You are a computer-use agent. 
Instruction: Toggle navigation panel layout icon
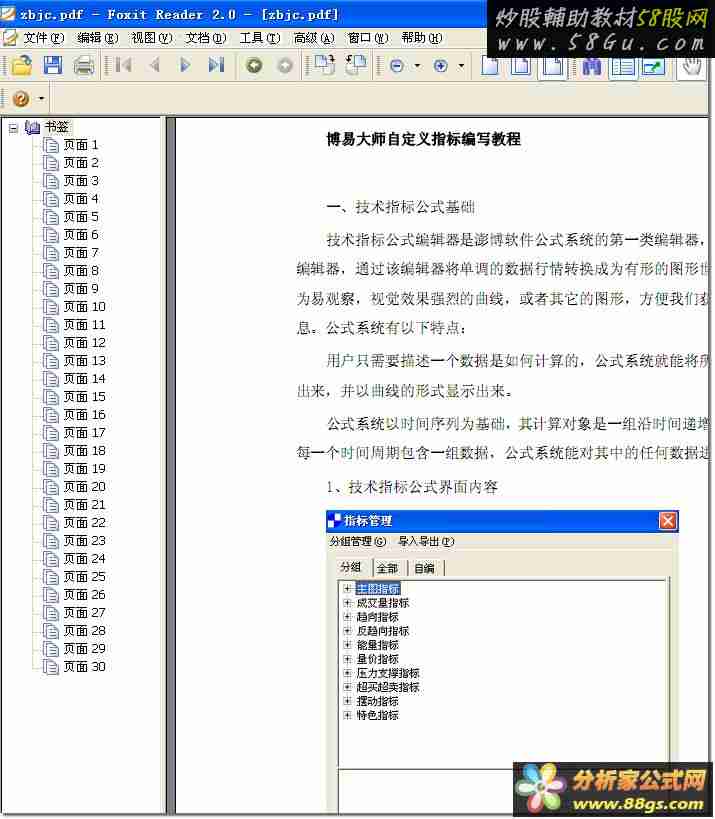point(623,67)
